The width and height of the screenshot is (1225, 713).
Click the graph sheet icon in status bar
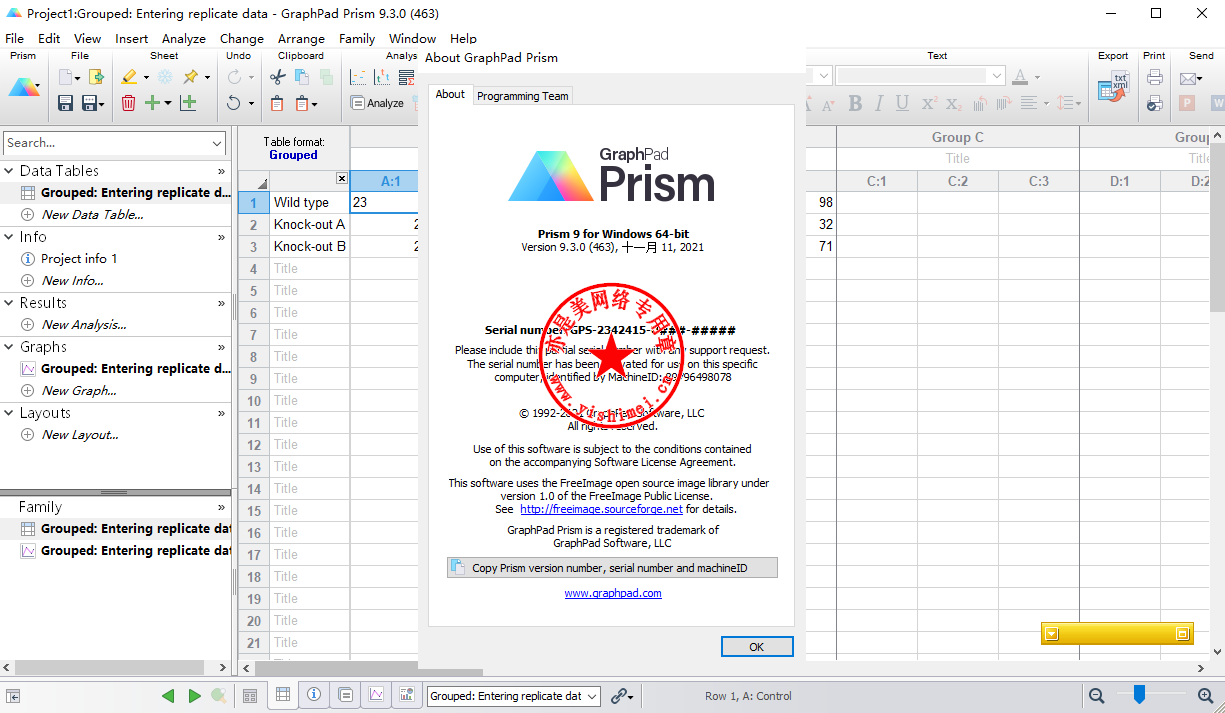pyautogui.click(x=376, y=695)
